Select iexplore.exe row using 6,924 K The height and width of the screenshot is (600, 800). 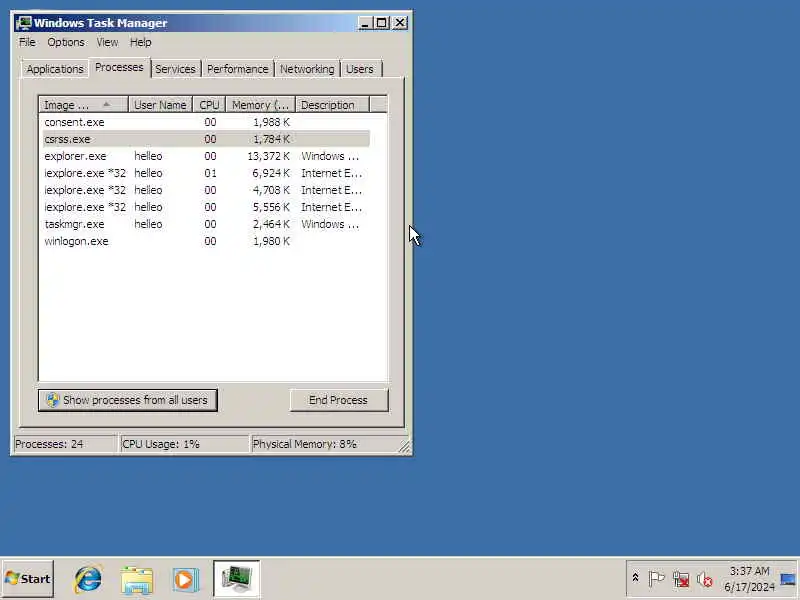pos(206,173)
